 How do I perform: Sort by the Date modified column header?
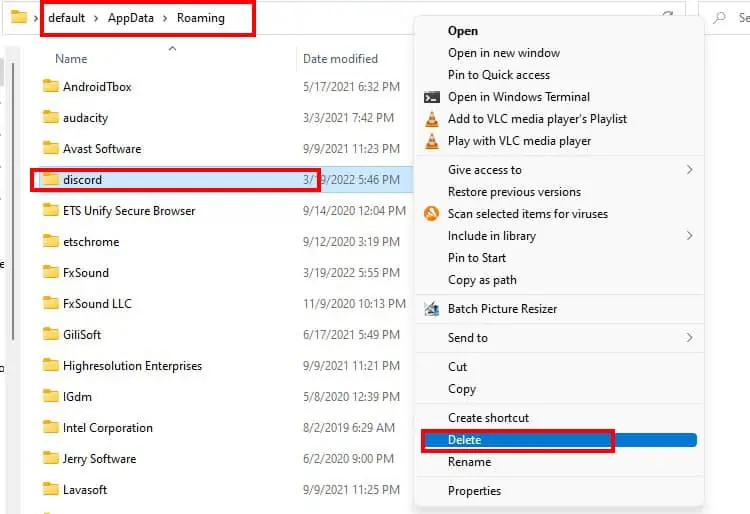coord(340,59)
